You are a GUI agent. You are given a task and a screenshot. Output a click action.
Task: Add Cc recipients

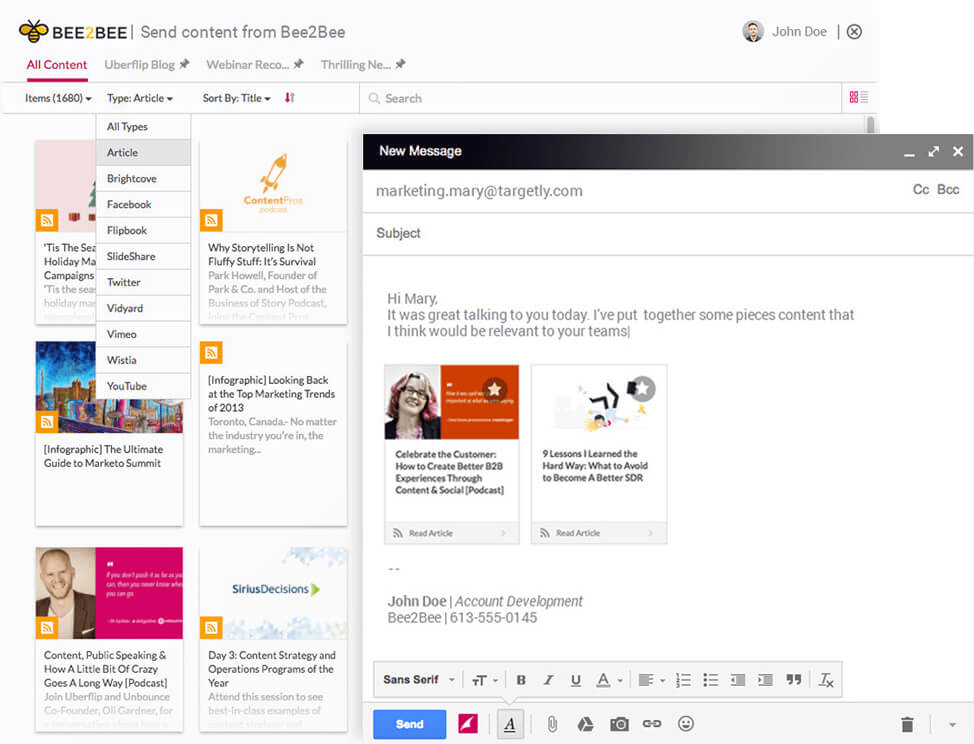point(921,189)
